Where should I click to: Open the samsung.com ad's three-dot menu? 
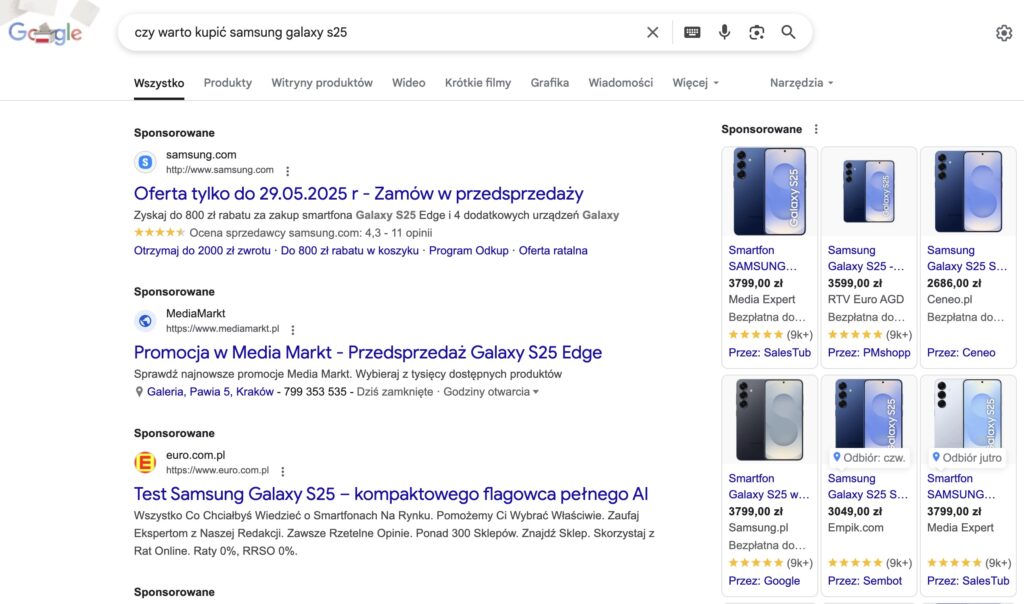coord(287,170)
